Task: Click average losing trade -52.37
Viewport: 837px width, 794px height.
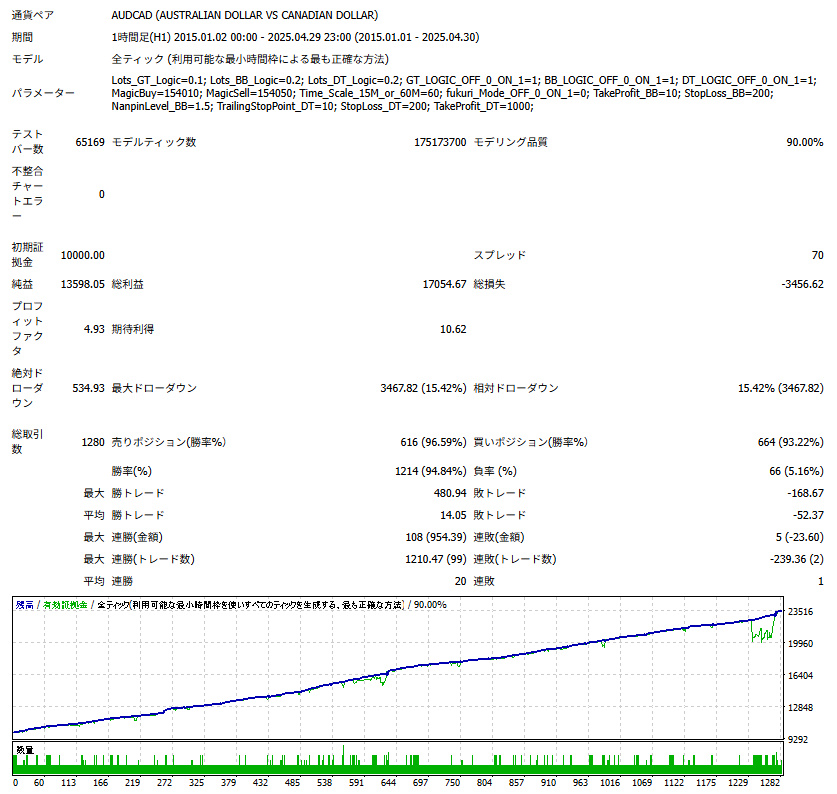Action: click(x=808, y=515)
